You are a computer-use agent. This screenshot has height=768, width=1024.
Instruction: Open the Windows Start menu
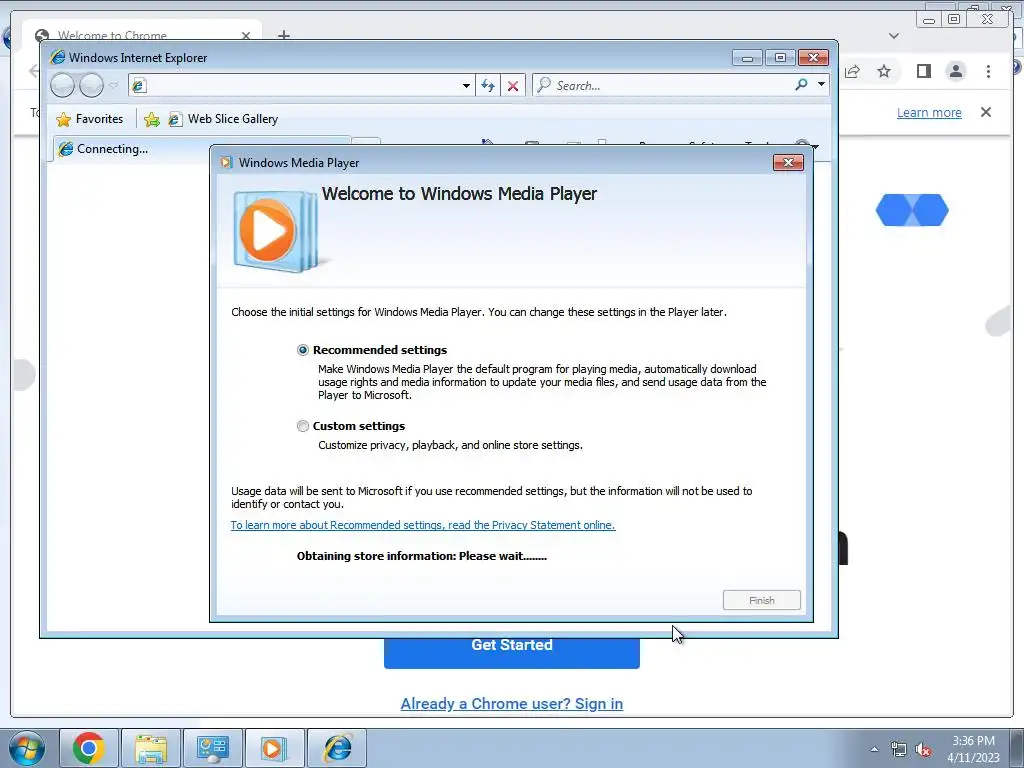click(x=27, y=748)
